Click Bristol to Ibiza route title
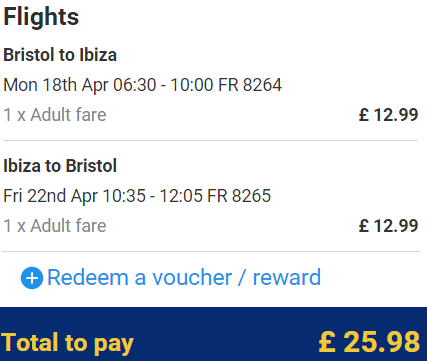 coord(60,55)
